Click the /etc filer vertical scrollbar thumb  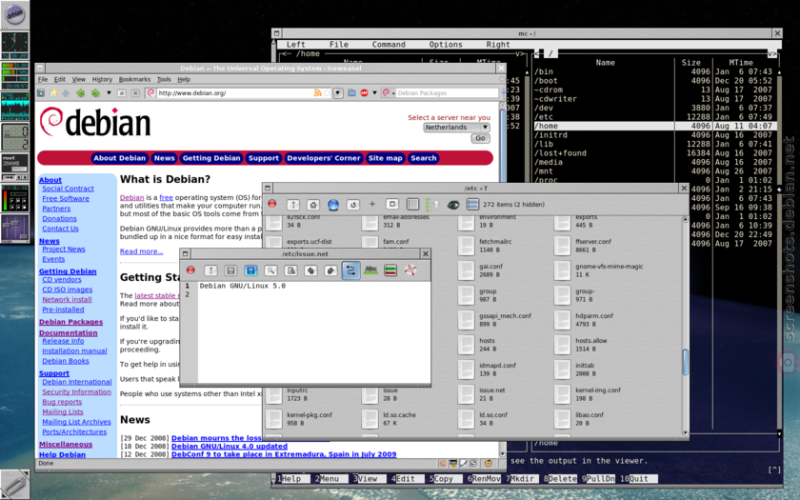(685, 362)
